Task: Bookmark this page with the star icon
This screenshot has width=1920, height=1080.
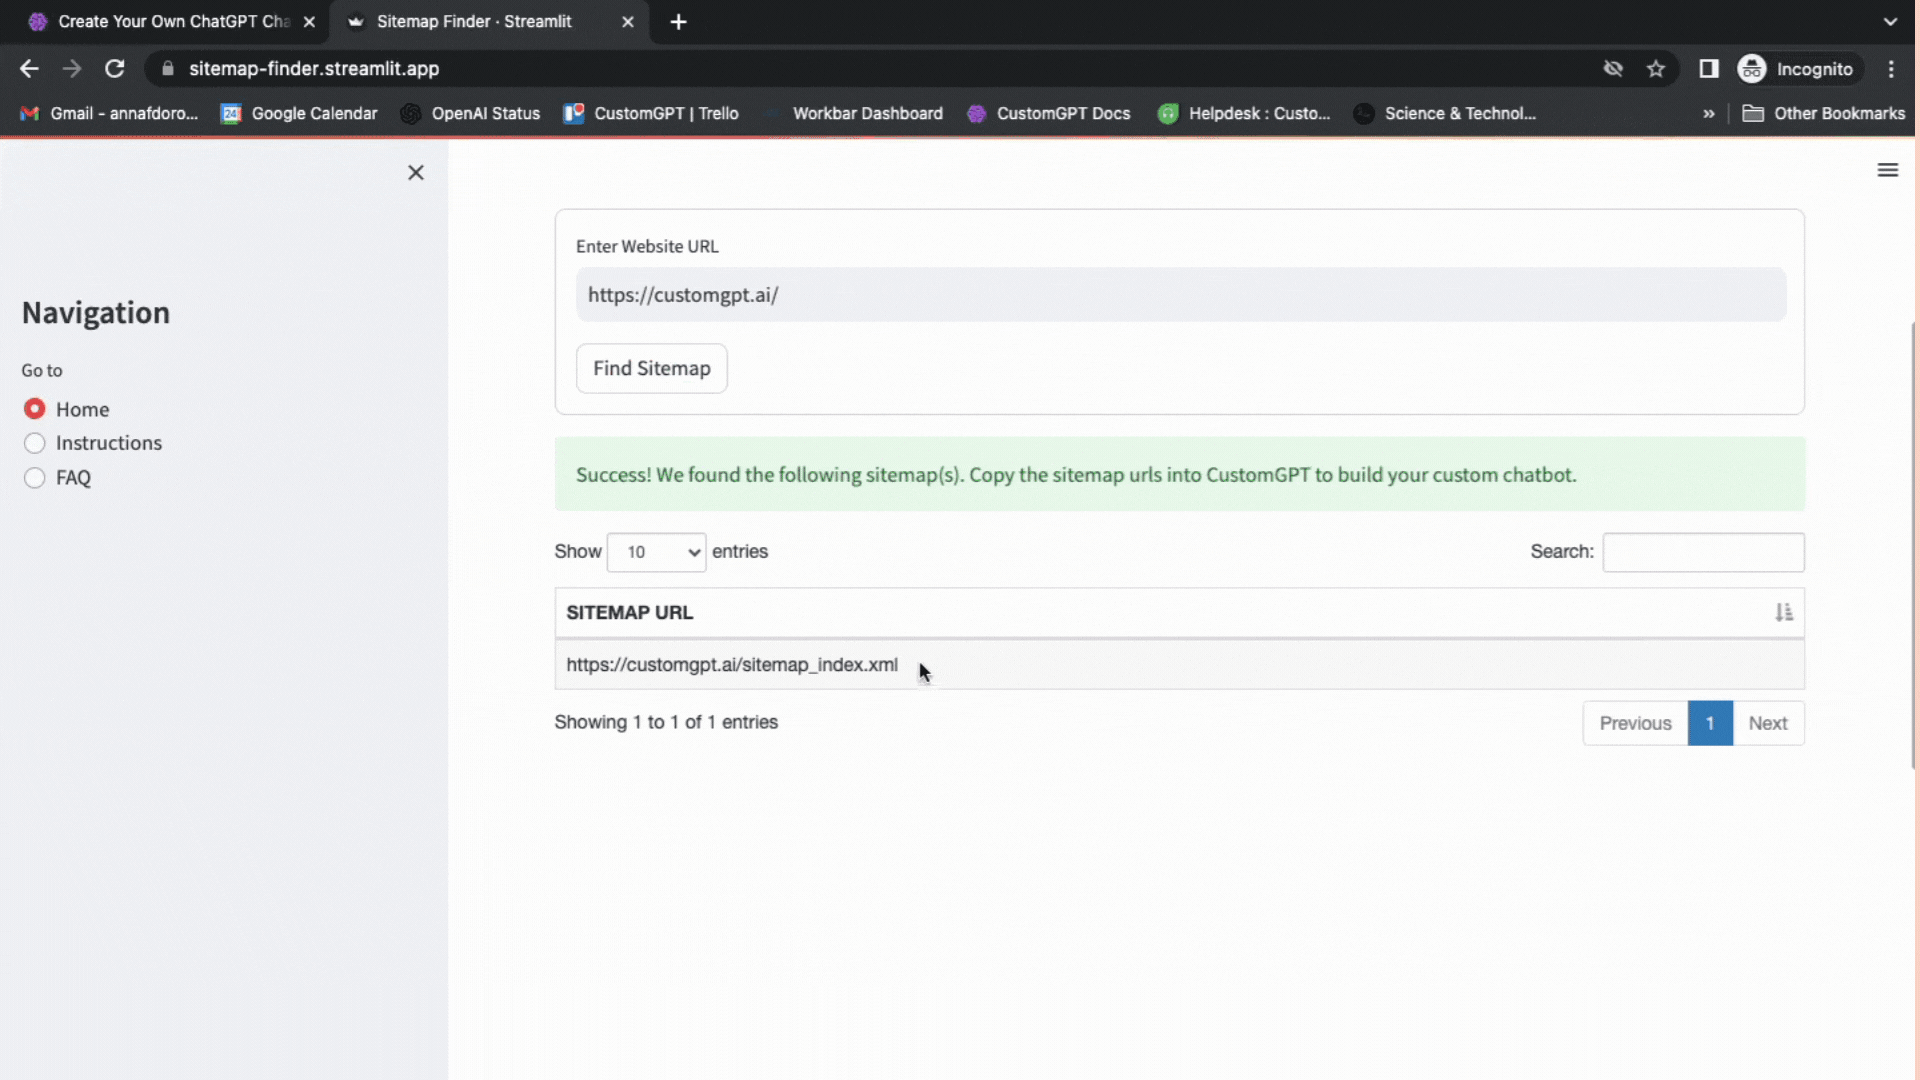Action: click(x=1656, y=69)
